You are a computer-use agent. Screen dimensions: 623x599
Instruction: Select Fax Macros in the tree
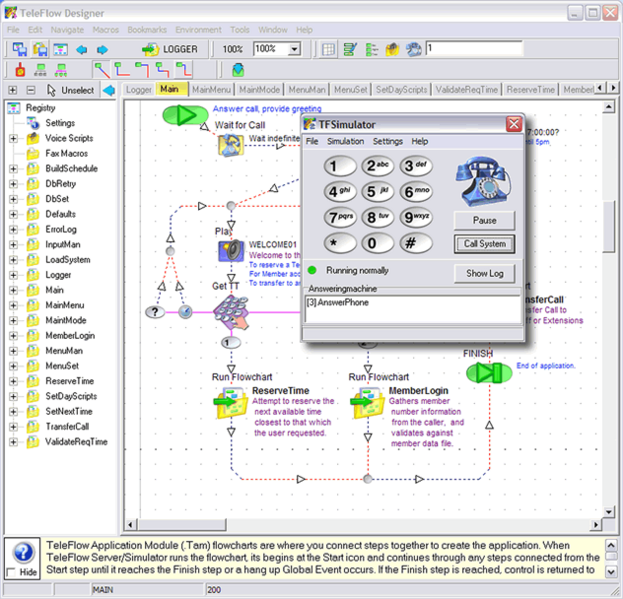pos(66,153)
